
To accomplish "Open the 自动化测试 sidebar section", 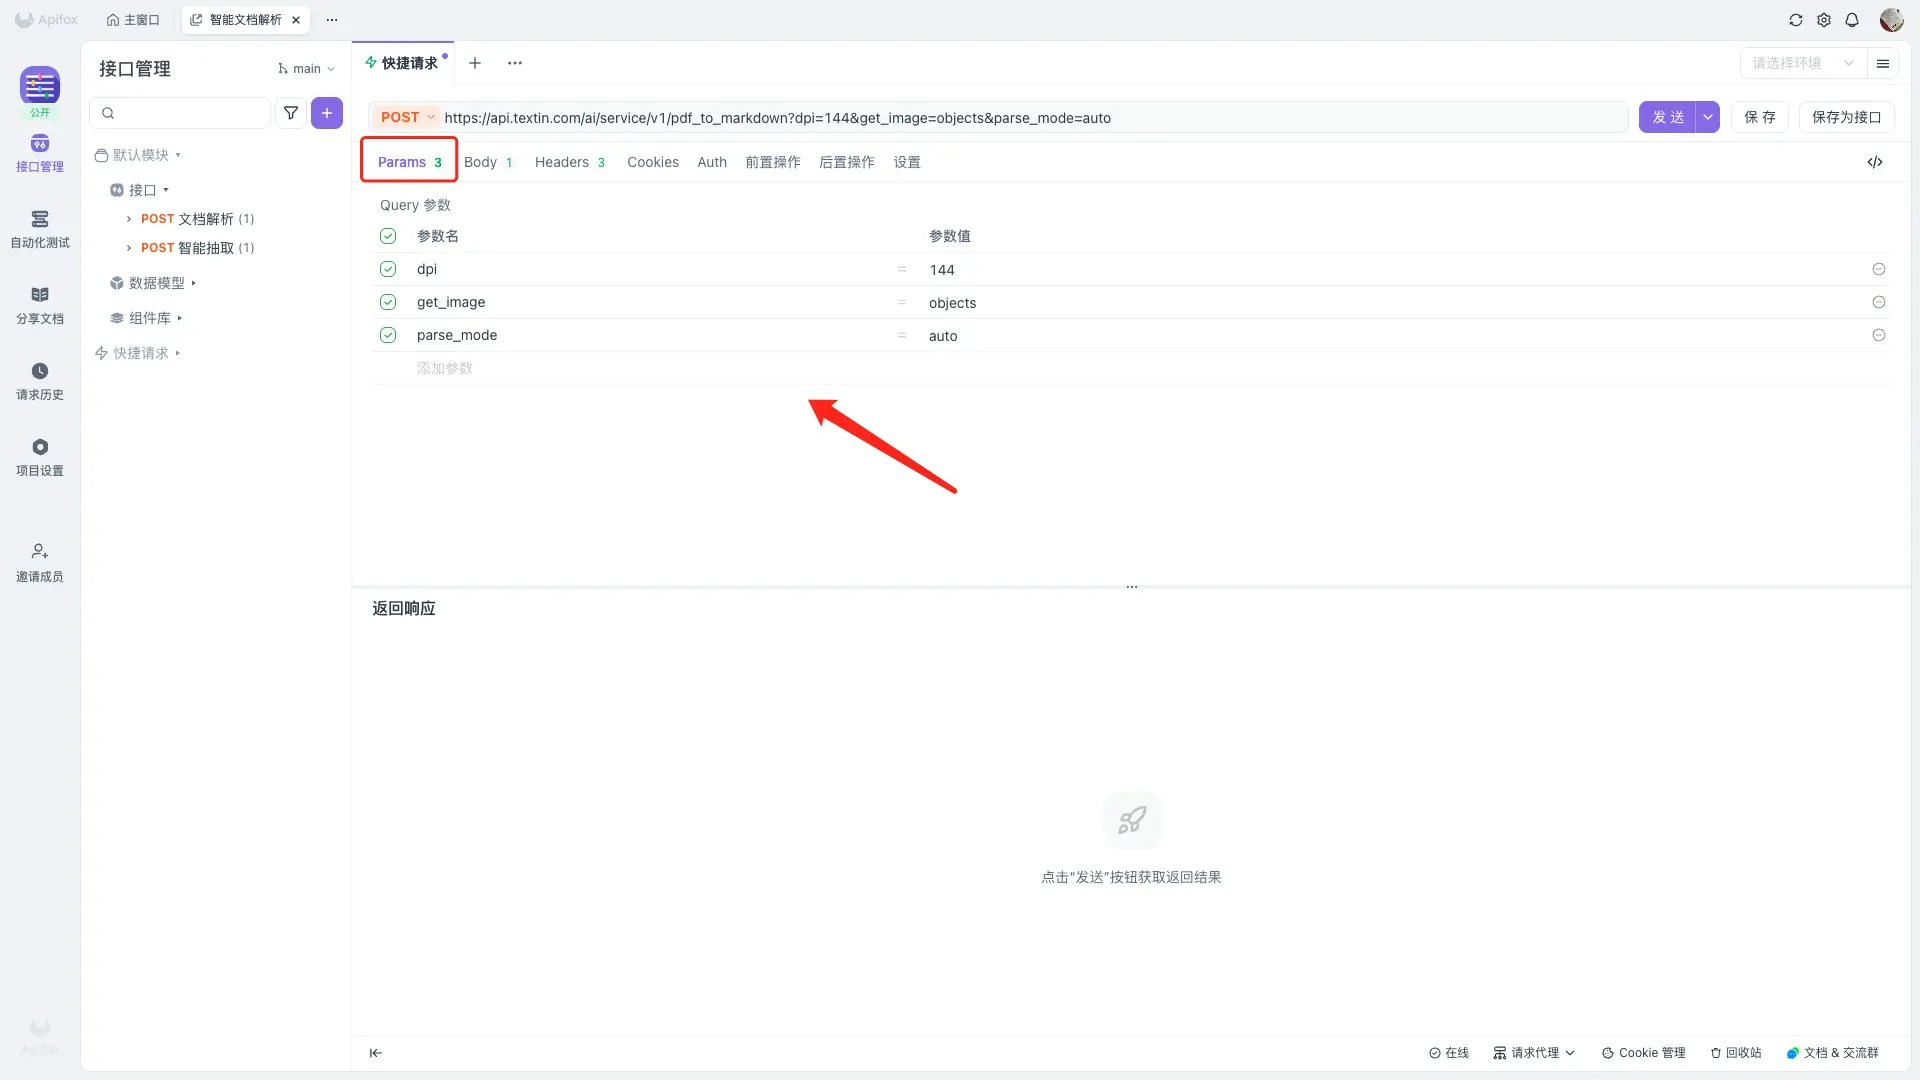I will 40,228.
